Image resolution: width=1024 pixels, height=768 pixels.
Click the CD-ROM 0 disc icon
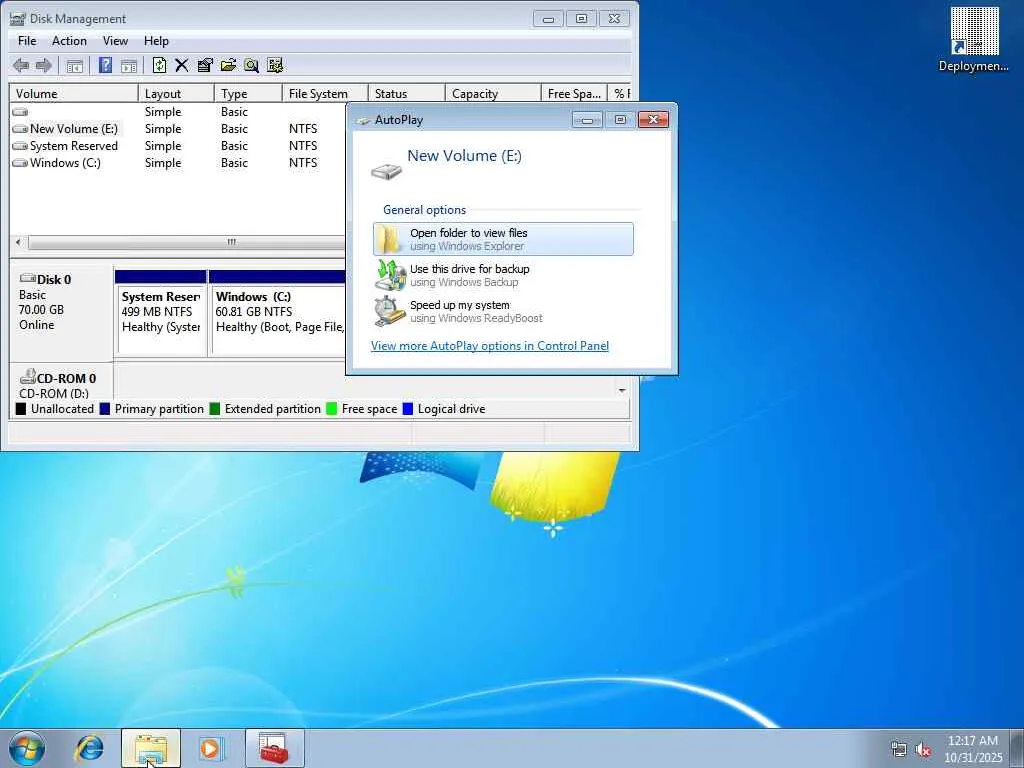pyautogui.click(x=27, y=377)
